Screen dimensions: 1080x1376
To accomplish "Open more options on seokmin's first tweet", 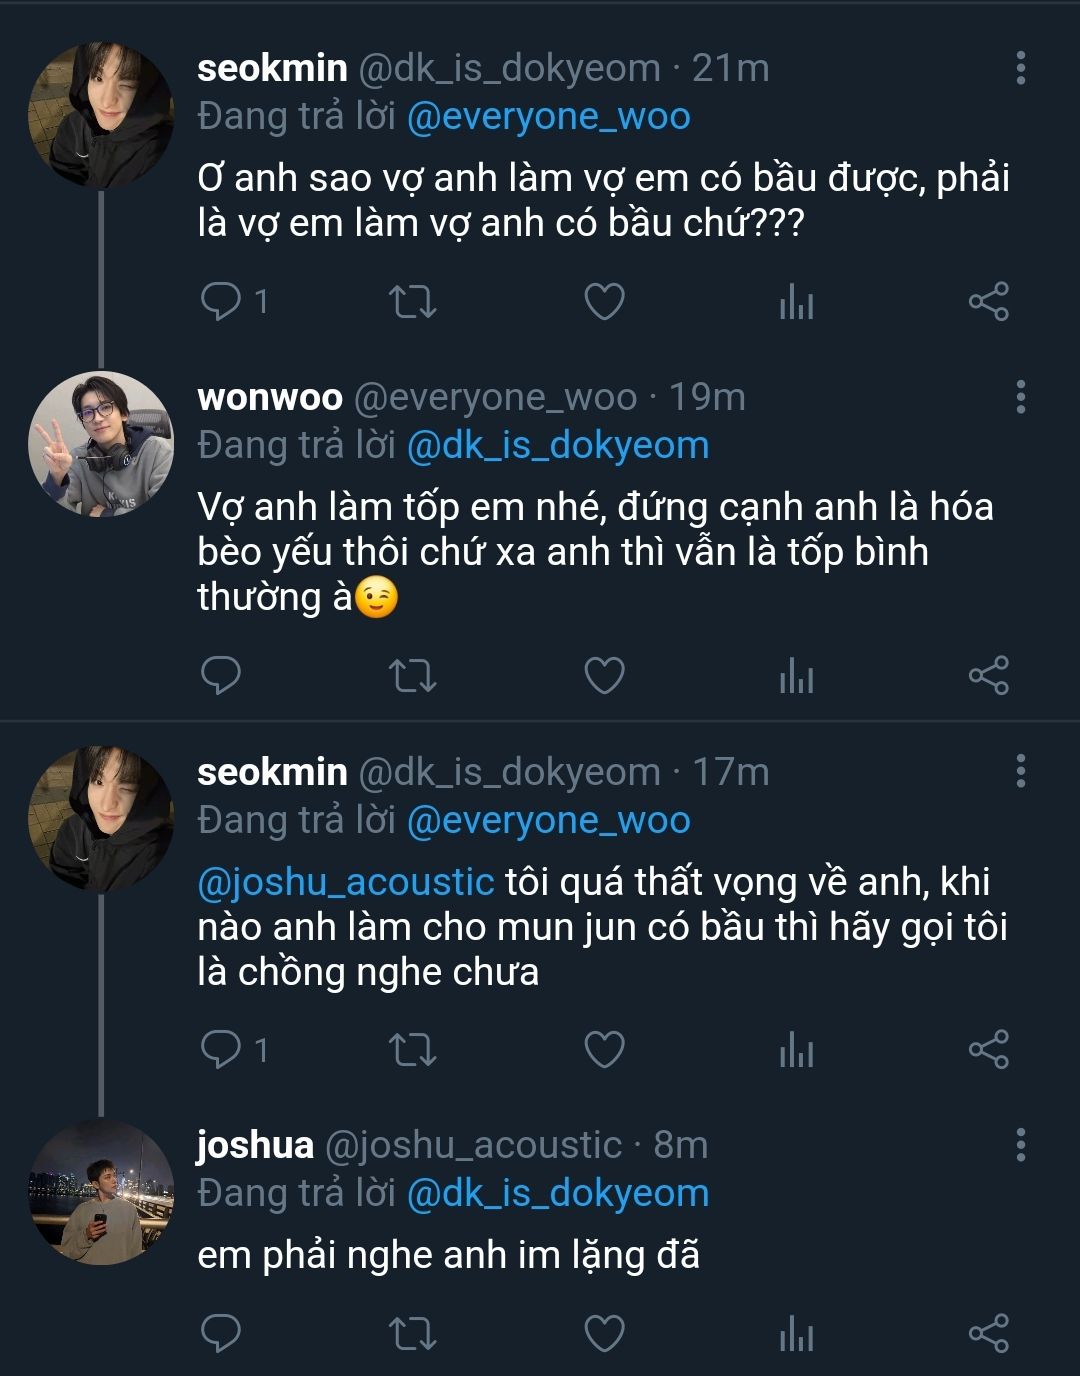I will click(x=1020, y=68).
